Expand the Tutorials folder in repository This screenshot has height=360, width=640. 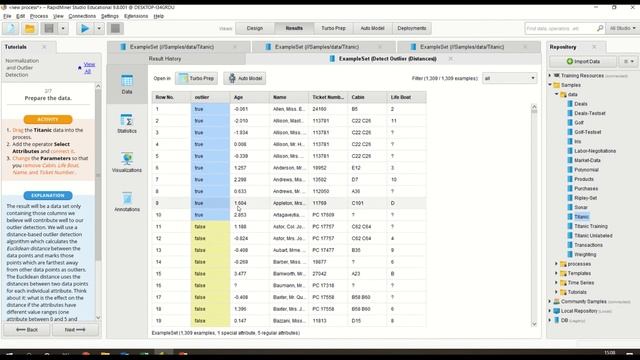[557, 292]
